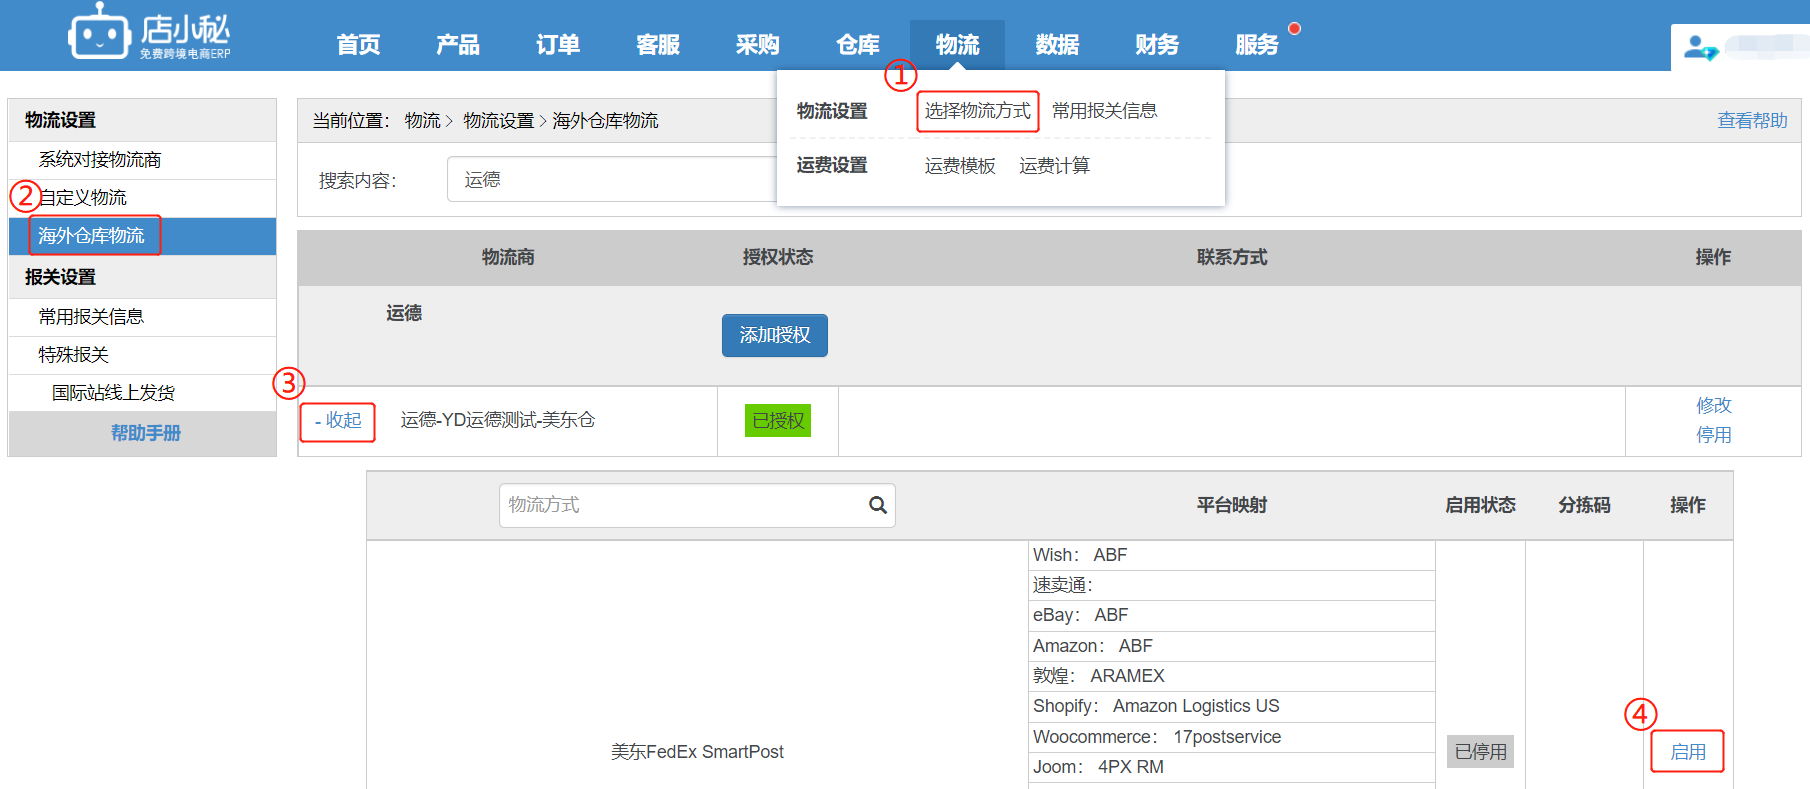Open the 数据 menu
The image size is (1810, 789).
[1058, 45]
